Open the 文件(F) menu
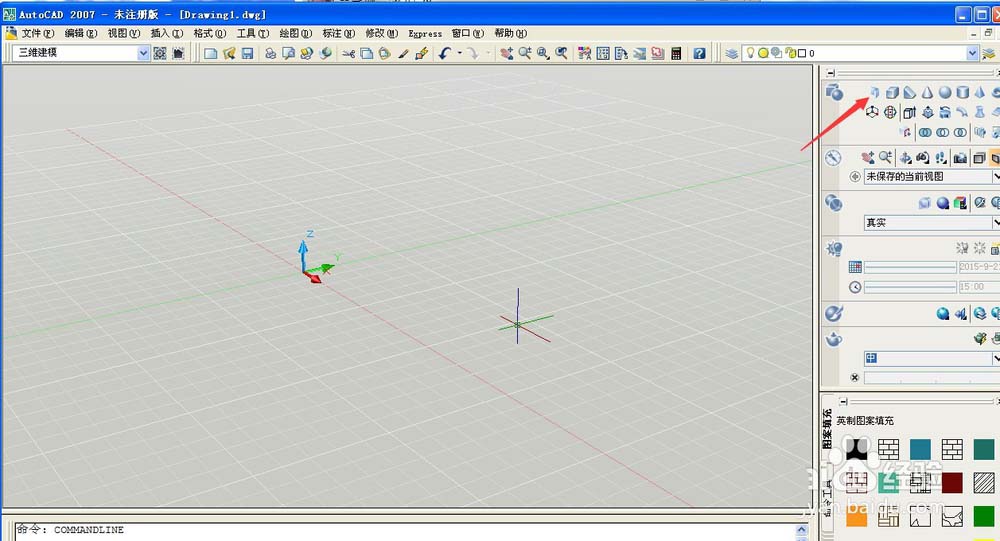The image size is (1000, 541). tap(38, 33)
